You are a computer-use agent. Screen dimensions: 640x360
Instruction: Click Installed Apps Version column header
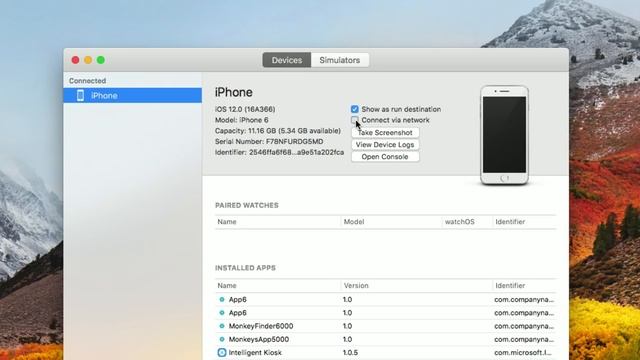417,285
